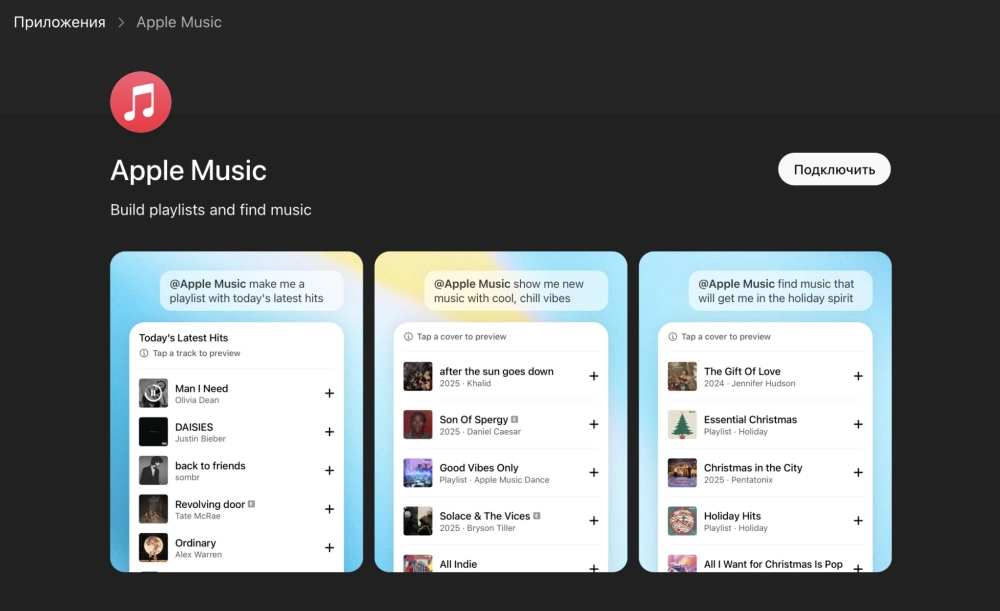Add DAISIES by Justin Bieber with plus
The image size is (1000, 611).
tap(329, 432)
